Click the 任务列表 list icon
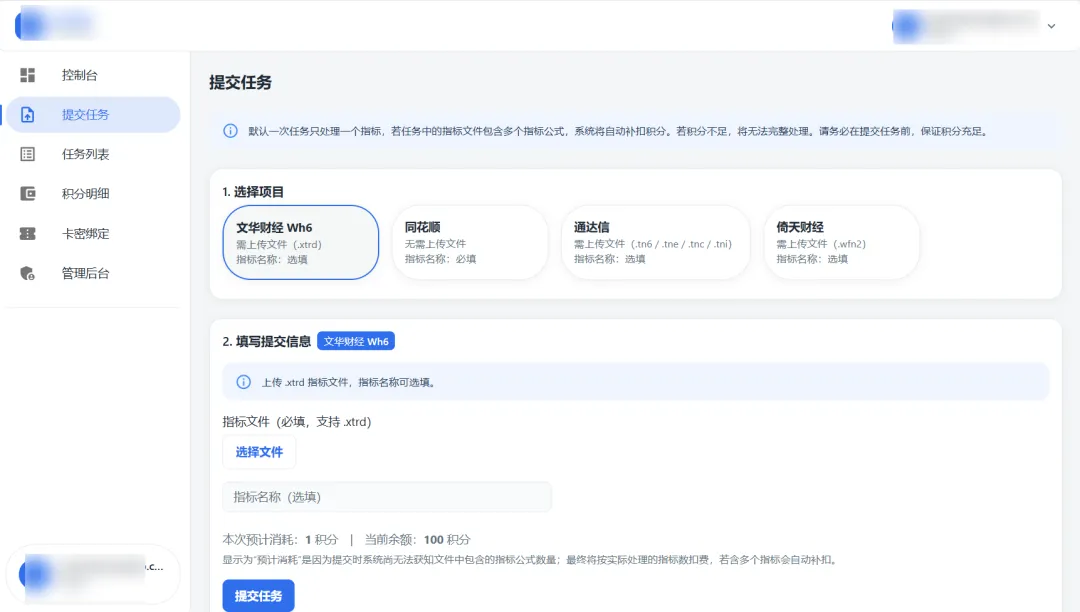This screenshot has width=1080, height=612. pyautogui.click(x=28, y=154)
